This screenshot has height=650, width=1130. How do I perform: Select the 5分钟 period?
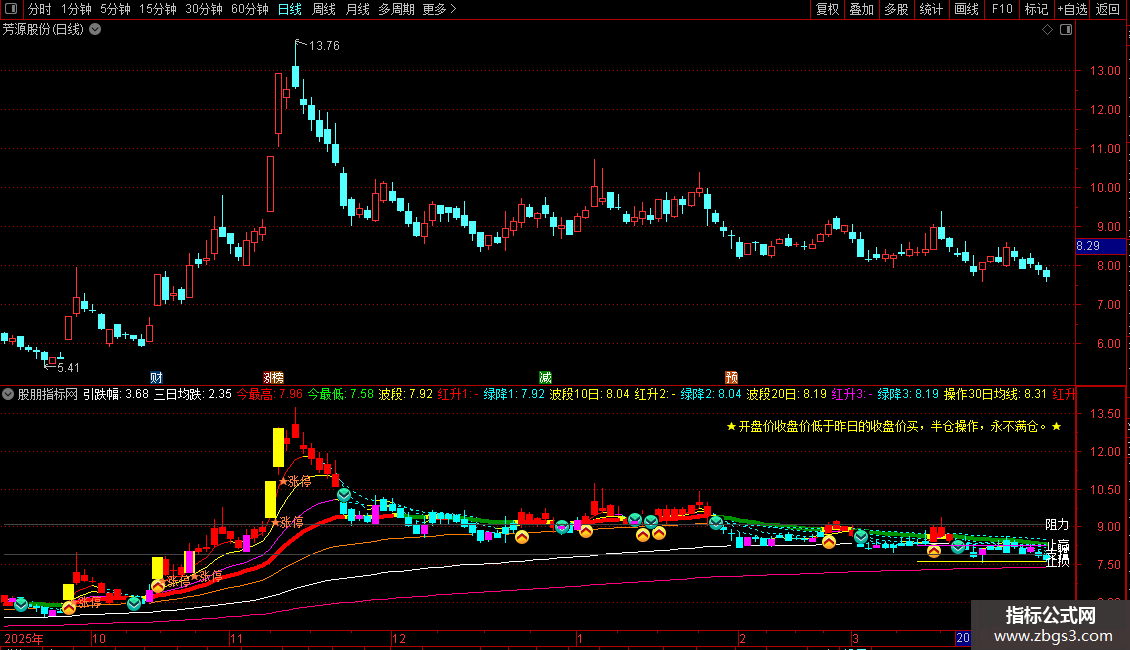pos(115,9)
